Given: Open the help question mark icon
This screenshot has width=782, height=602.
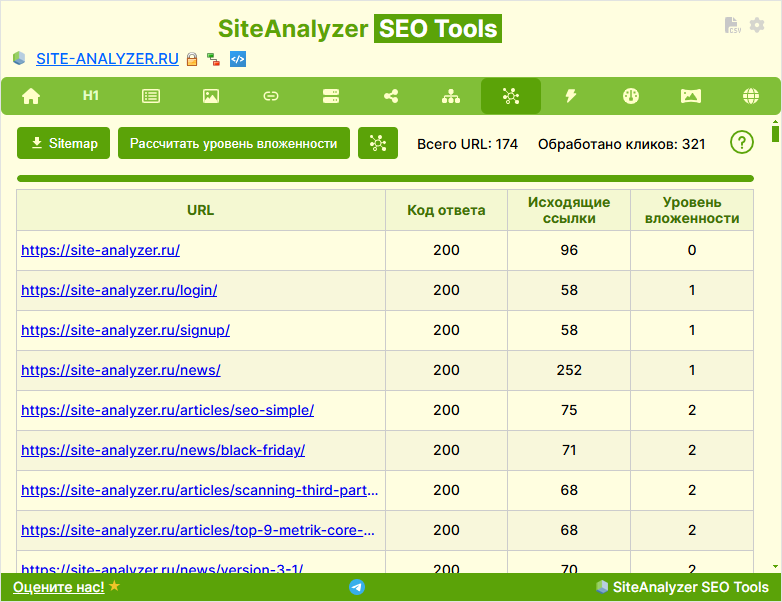Looking at the screenshot, I should pyautogui.click(x=742, y=143).
